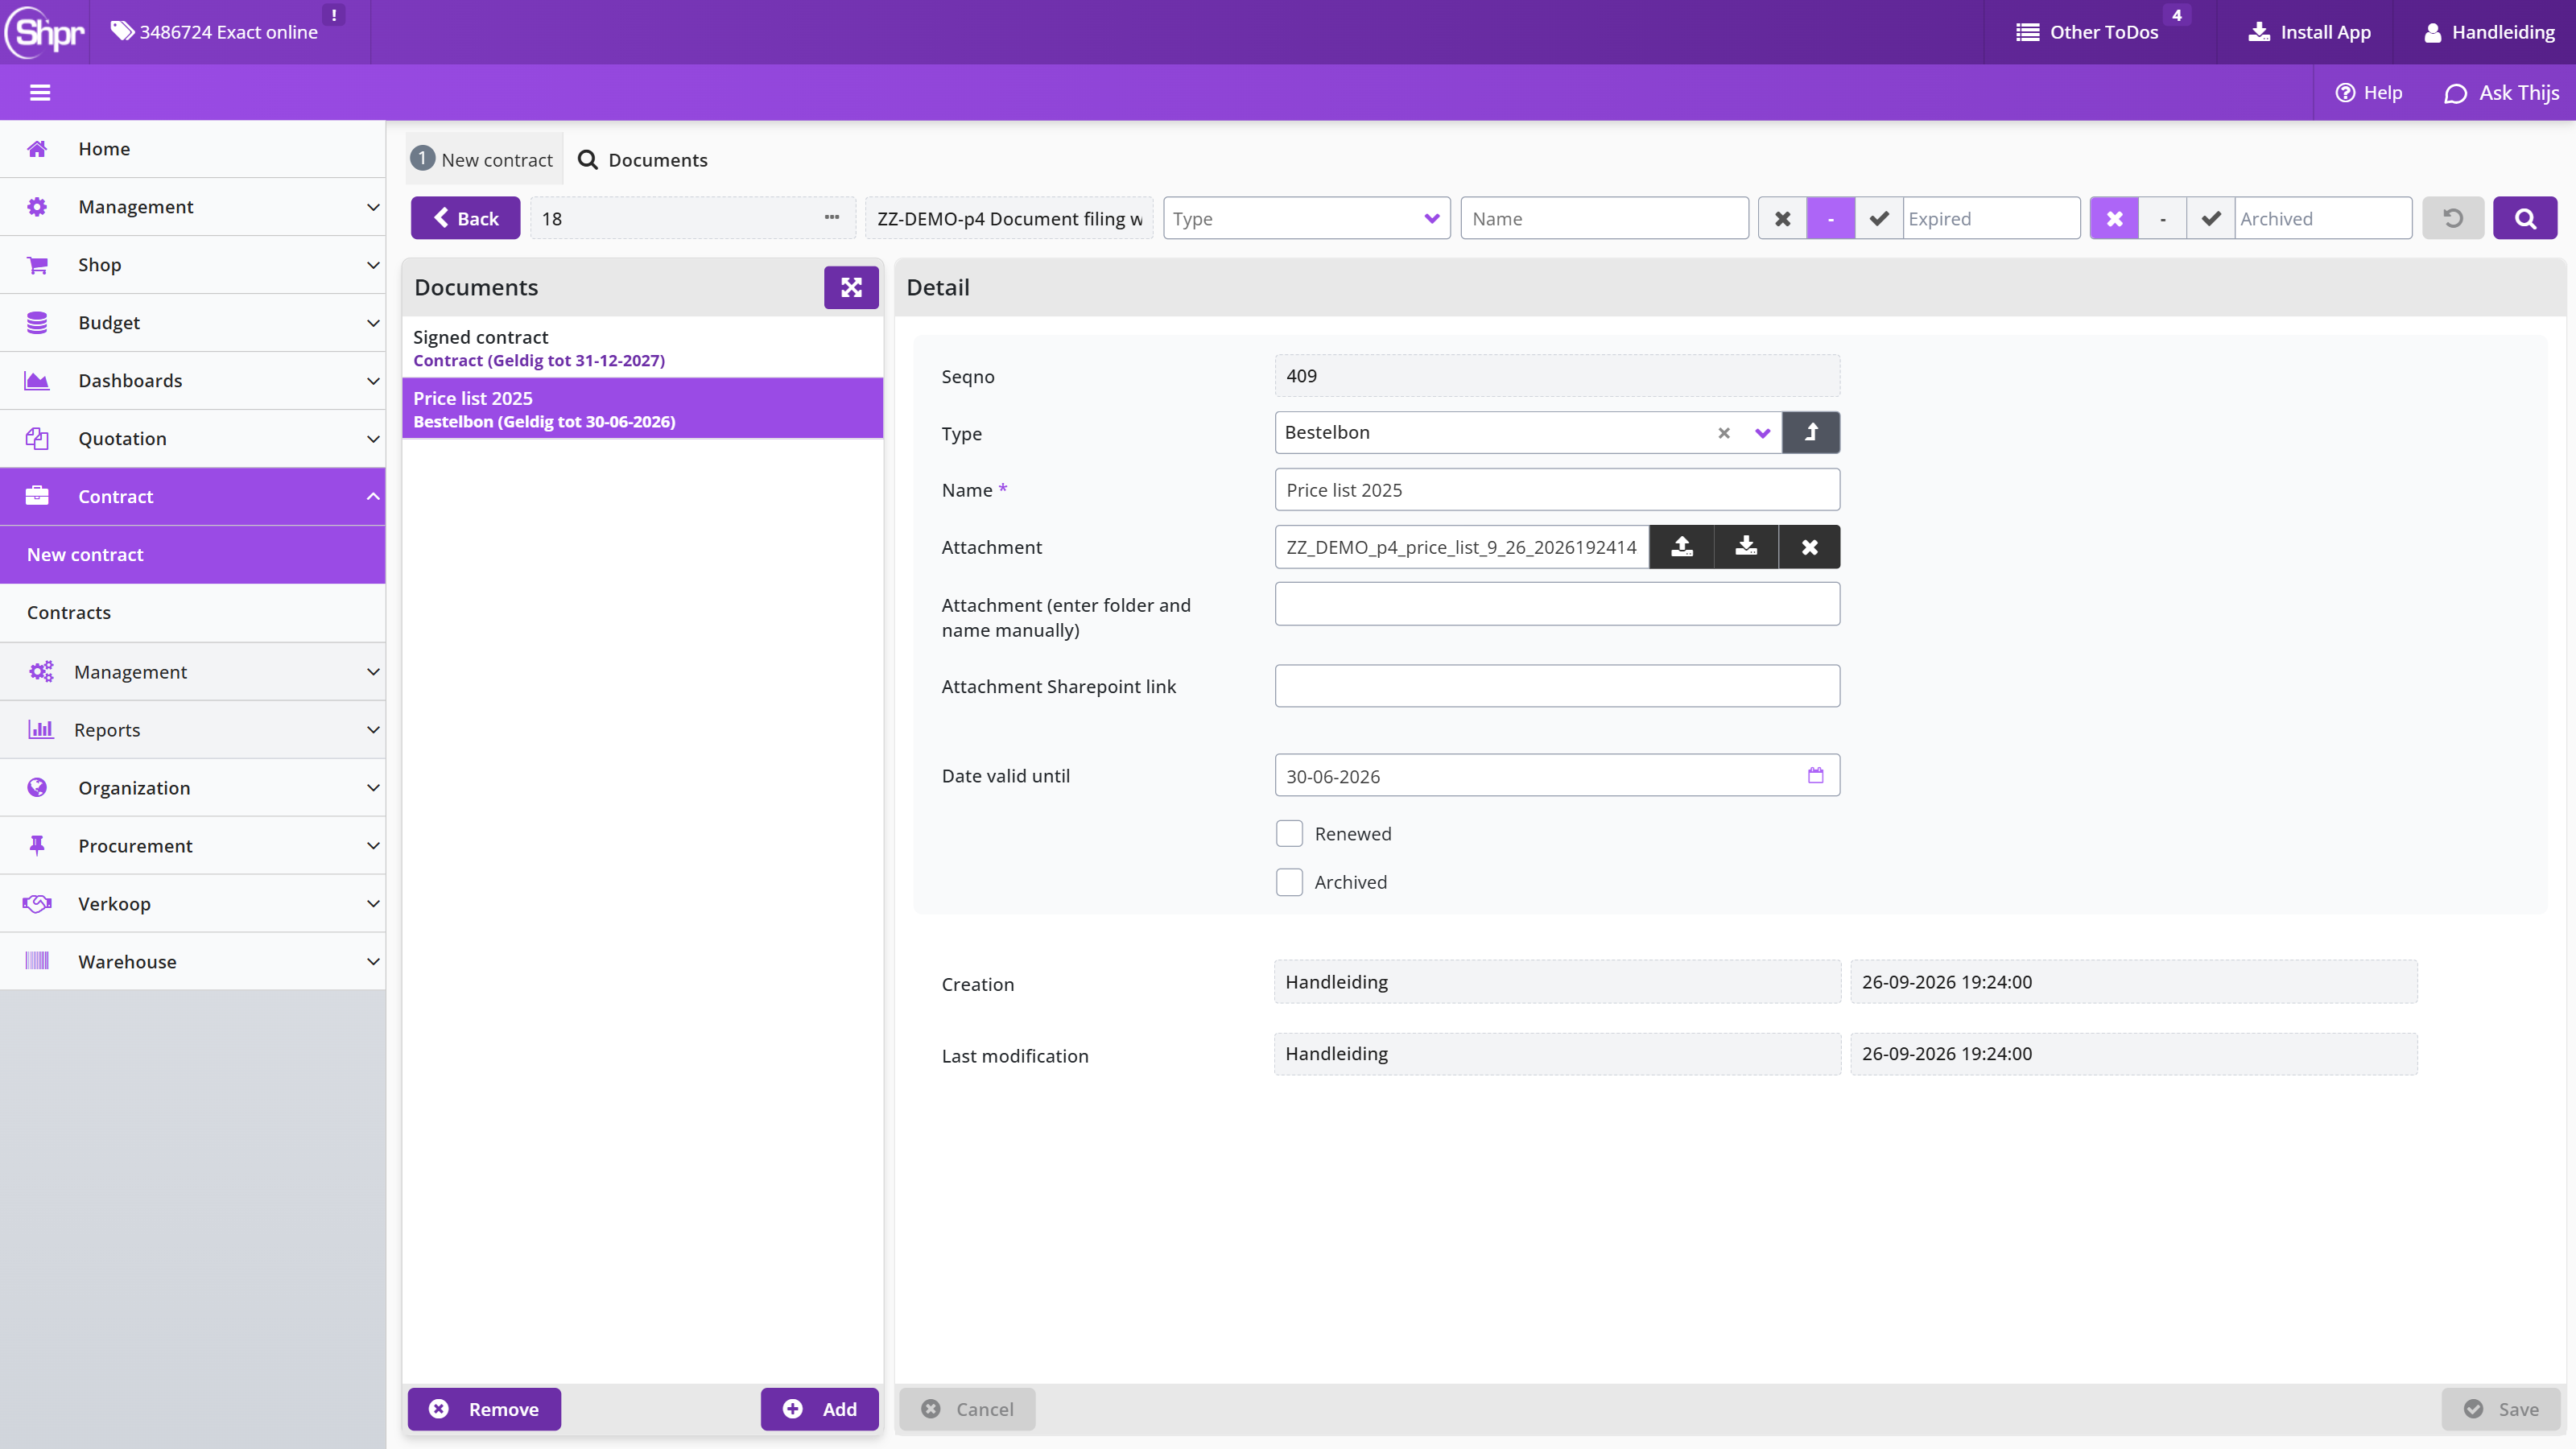Click the Add button
This screenshot has height=1449, width=2576.
click(819, 1409)
